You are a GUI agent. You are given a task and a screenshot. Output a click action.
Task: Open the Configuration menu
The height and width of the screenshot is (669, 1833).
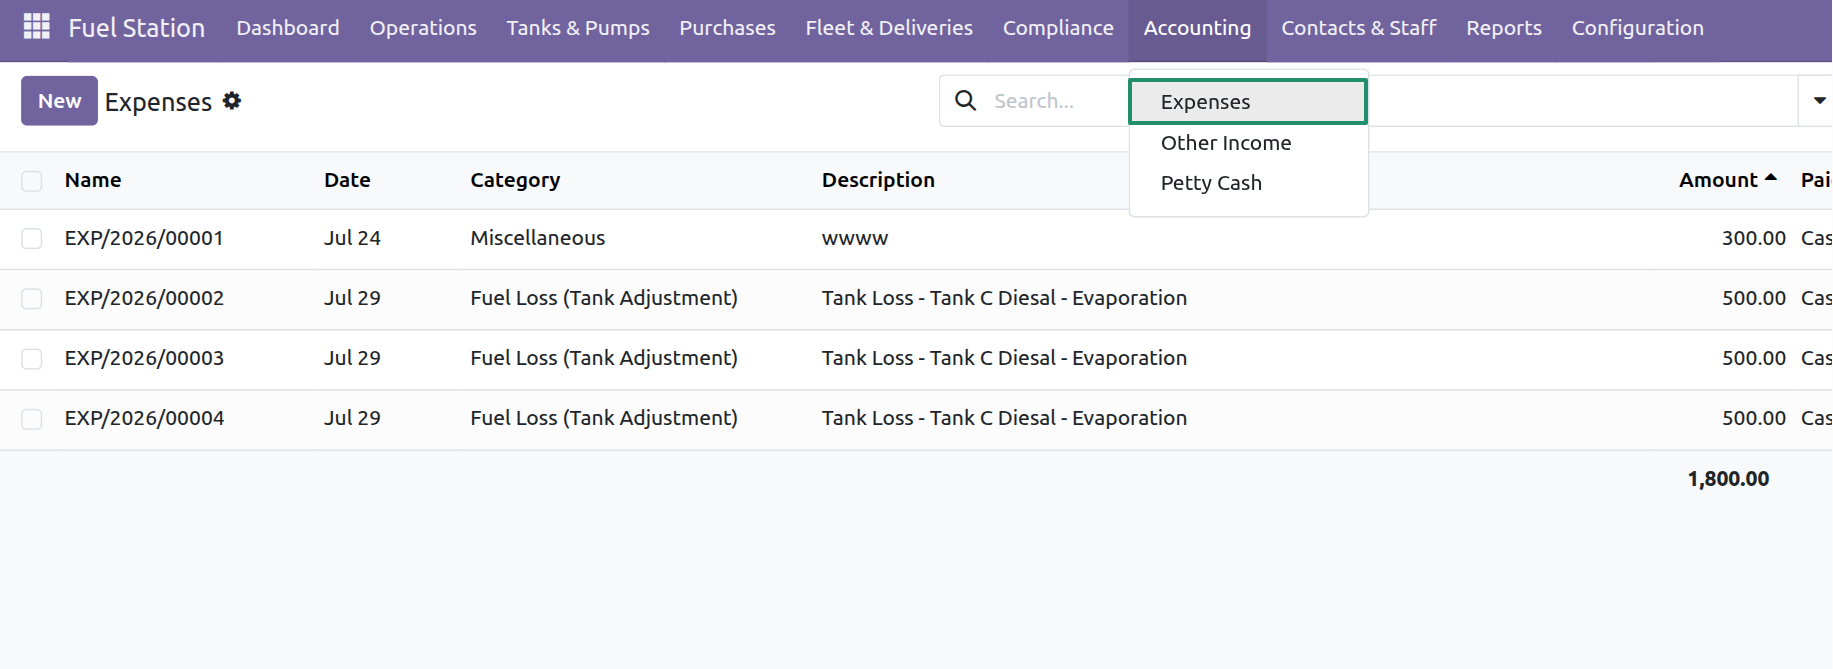coord(1637,28)
